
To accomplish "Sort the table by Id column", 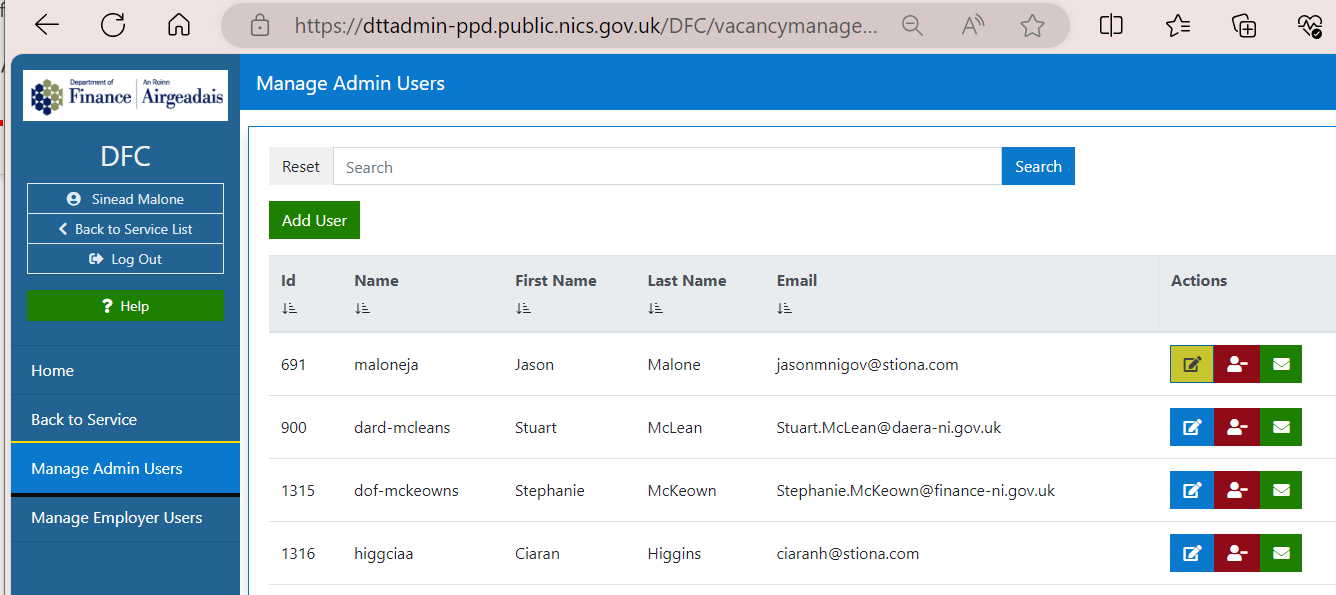I will click(290, 309).
